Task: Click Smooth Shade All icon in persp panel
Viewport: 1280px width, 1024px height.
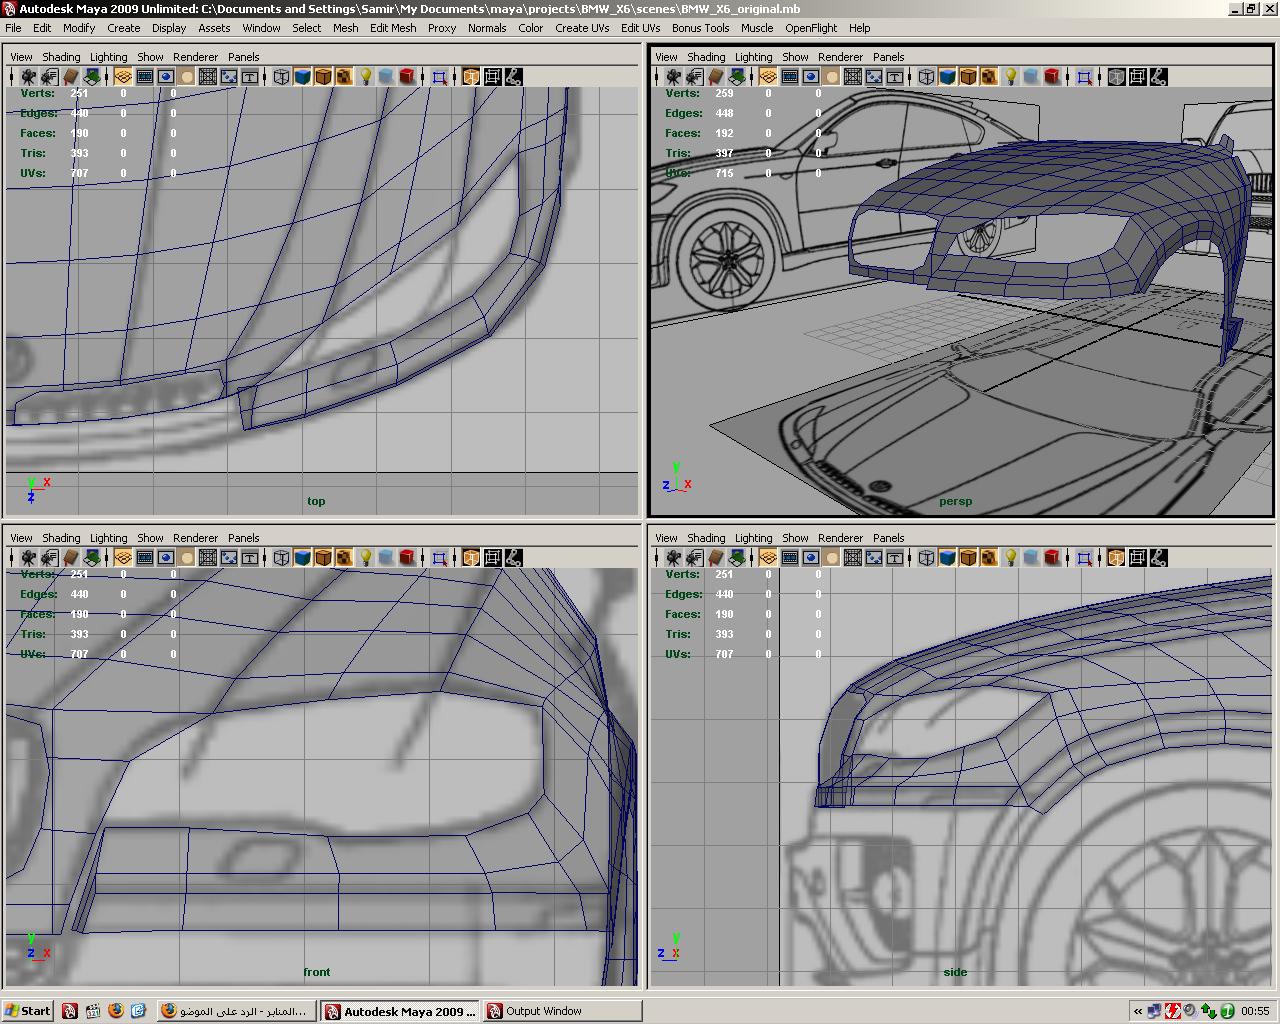Action: tap(947, 77)
